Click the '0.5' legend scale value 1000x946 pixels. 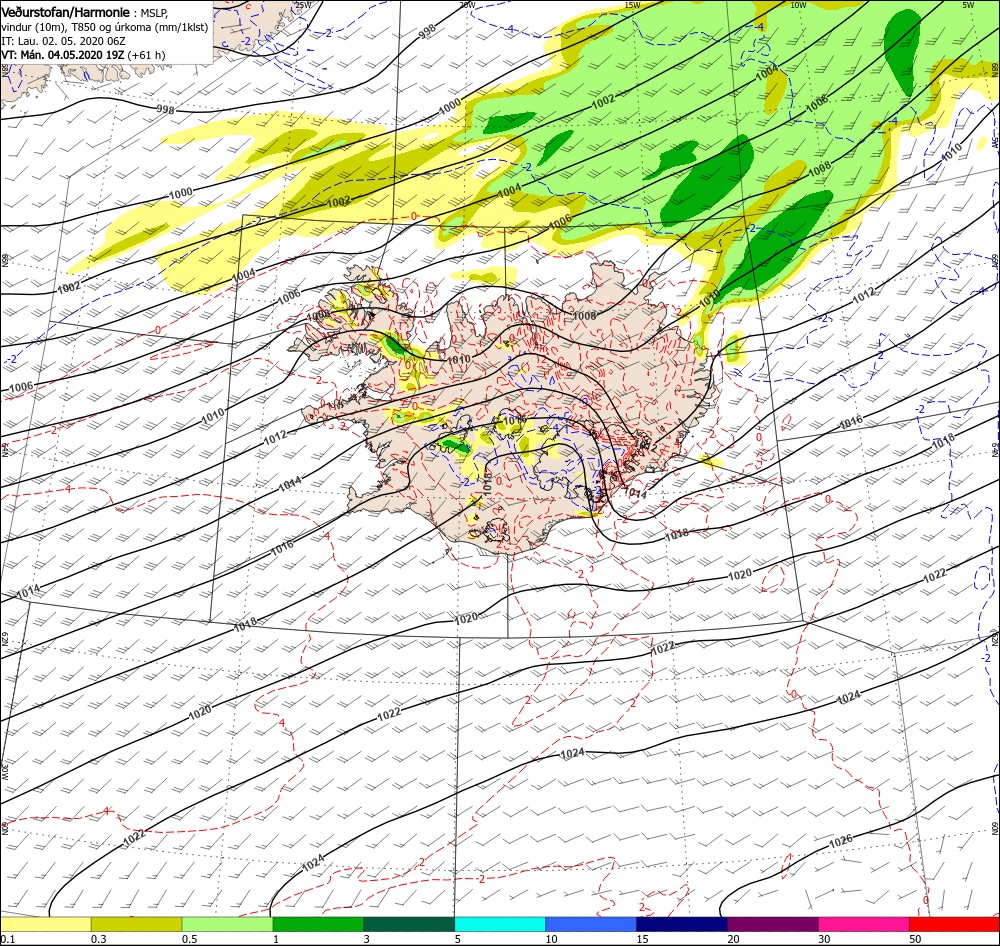click(189, 939)
